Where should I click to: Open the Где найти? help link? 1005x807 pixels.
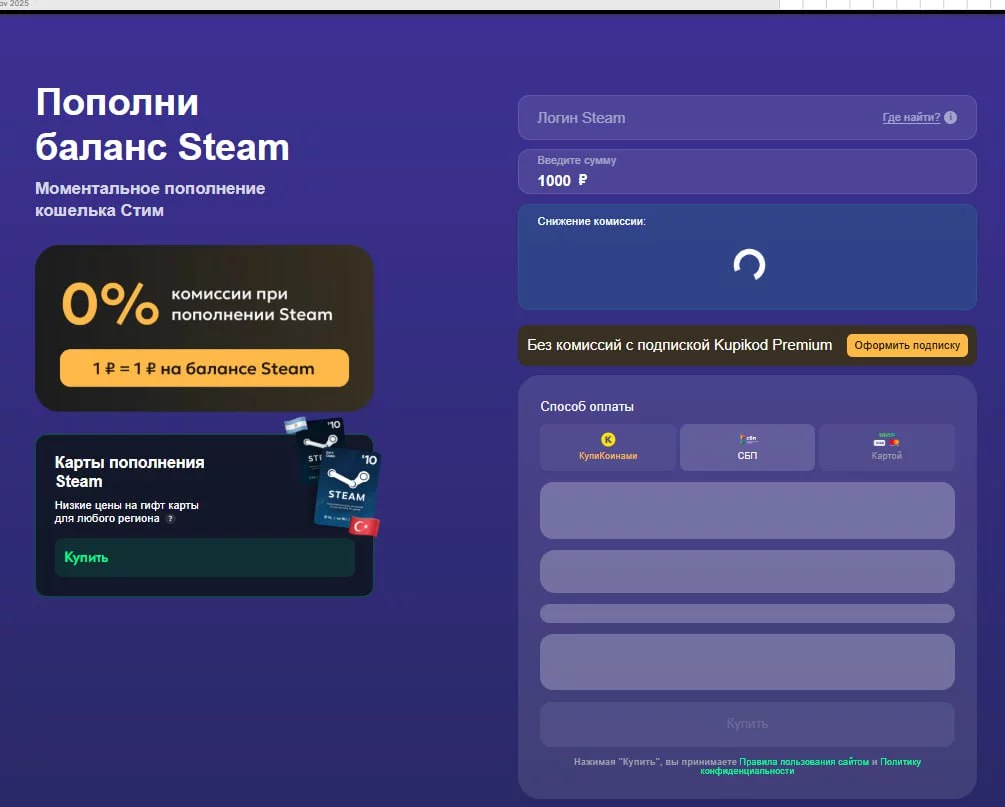[x=911, y=117]
